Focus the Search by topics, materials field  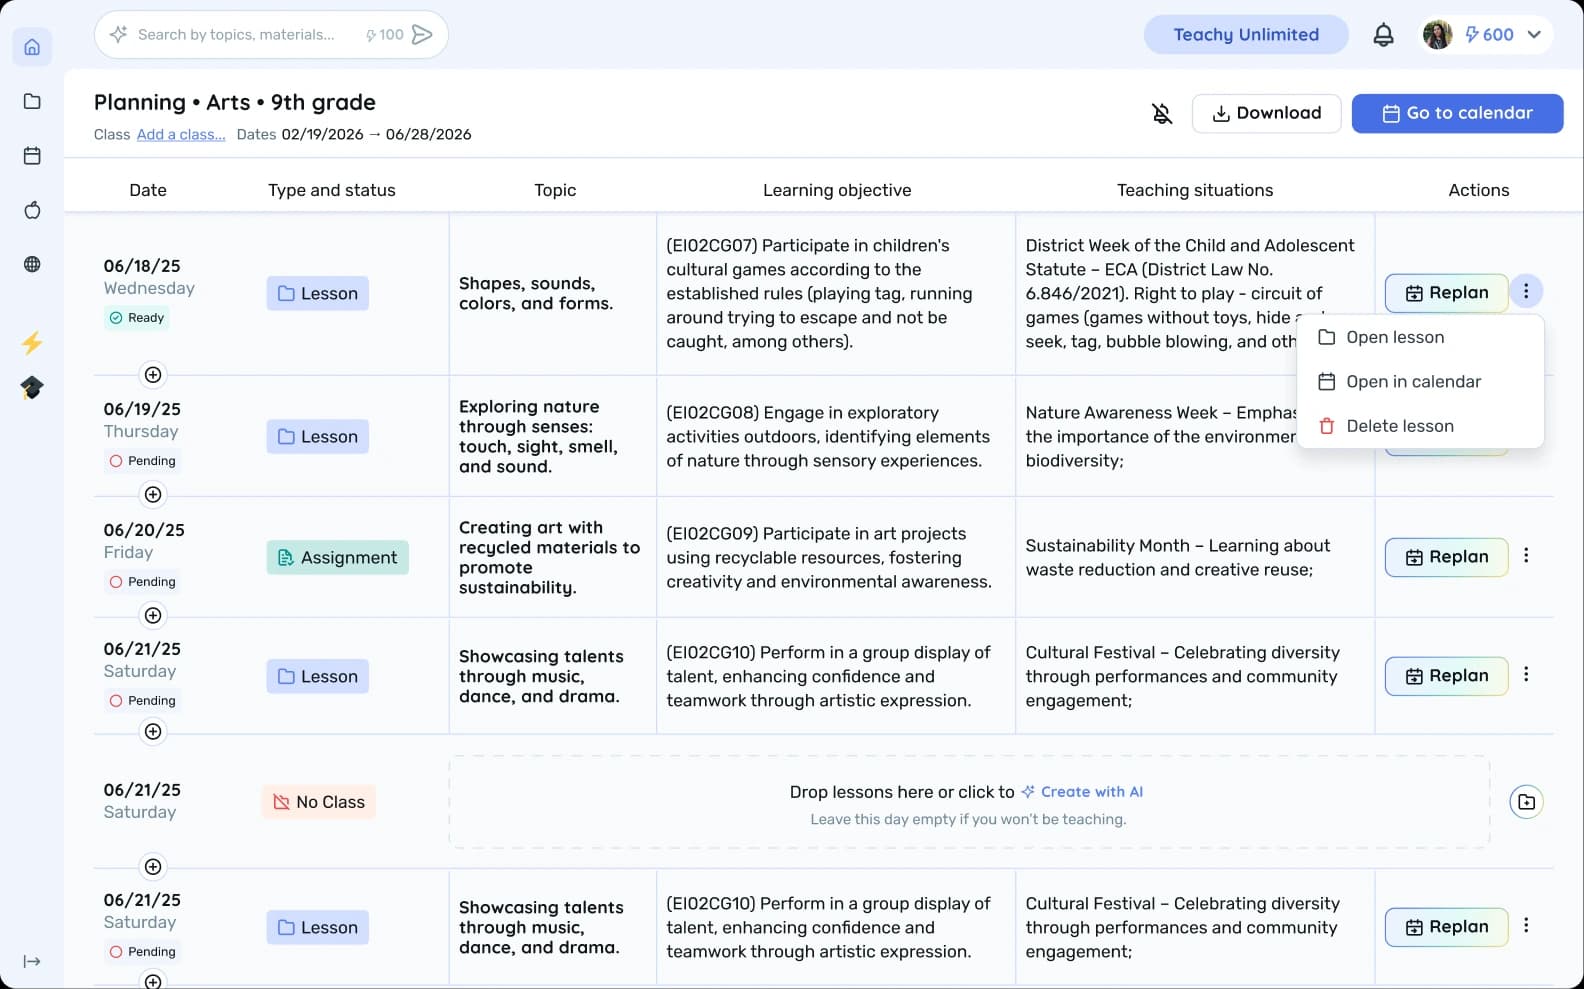pyautogui.click(x=236, y=34)
